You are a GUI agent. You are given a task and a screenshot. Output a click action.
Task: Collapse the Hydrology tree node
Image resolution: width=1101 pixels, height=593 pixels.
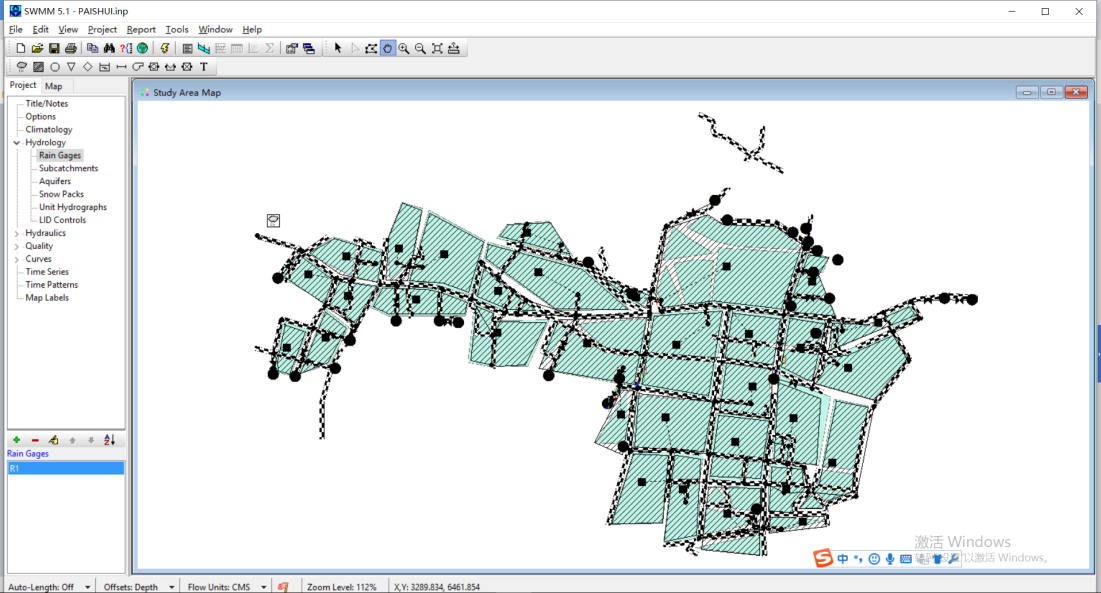(x=16, y=143)
